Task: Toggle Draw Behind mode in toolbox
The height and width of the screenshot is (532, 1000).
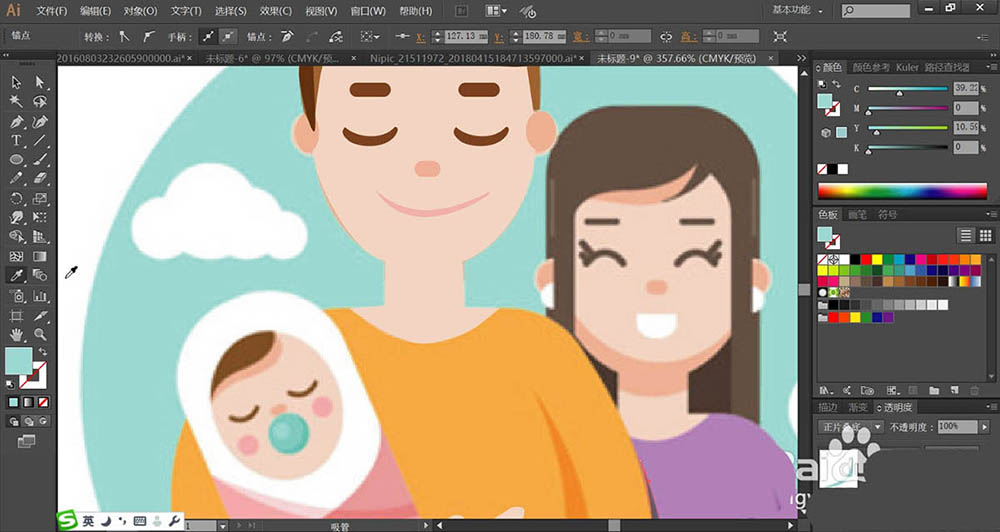Action: pyautogui.click(x=29, y=421)
